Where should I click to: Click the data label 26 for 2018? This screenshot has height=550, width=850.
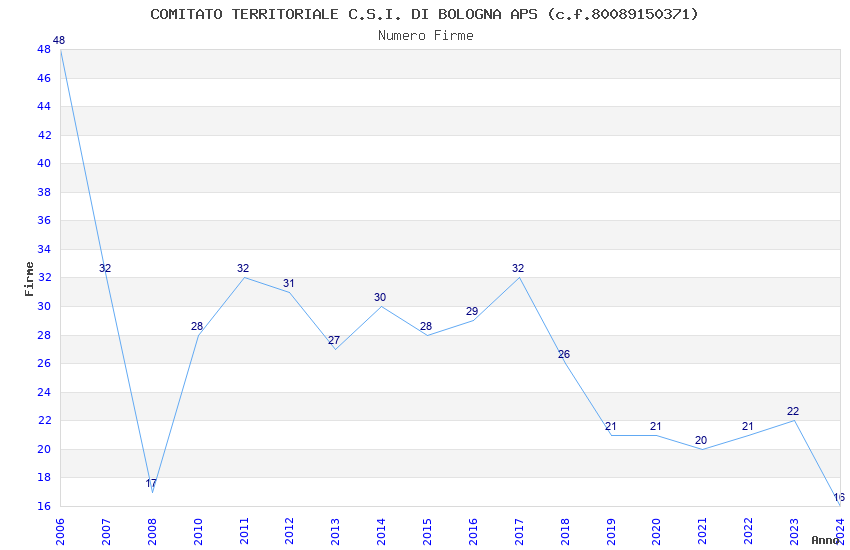[564, 354]
